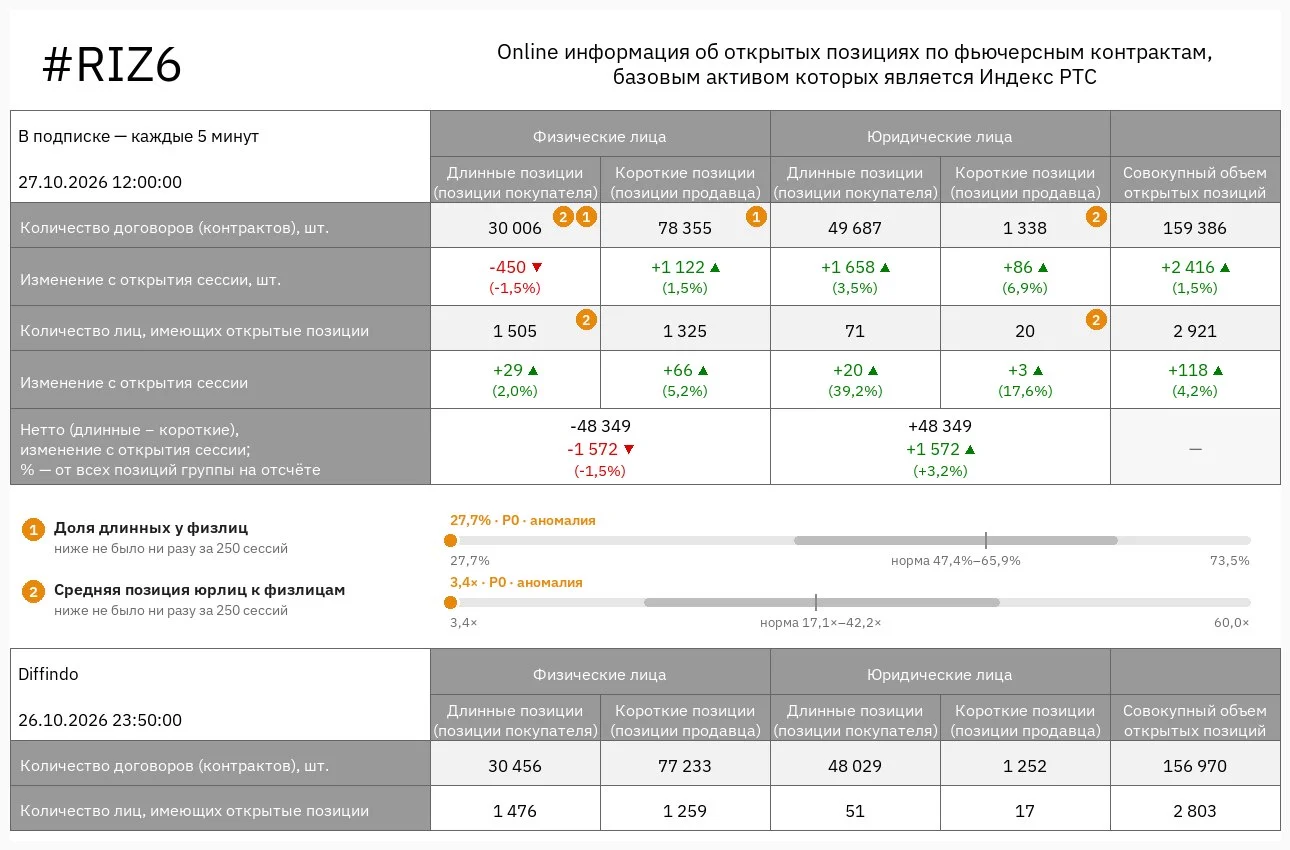Click the orange marker dot on the 3,4× bar

pos(450,603)
